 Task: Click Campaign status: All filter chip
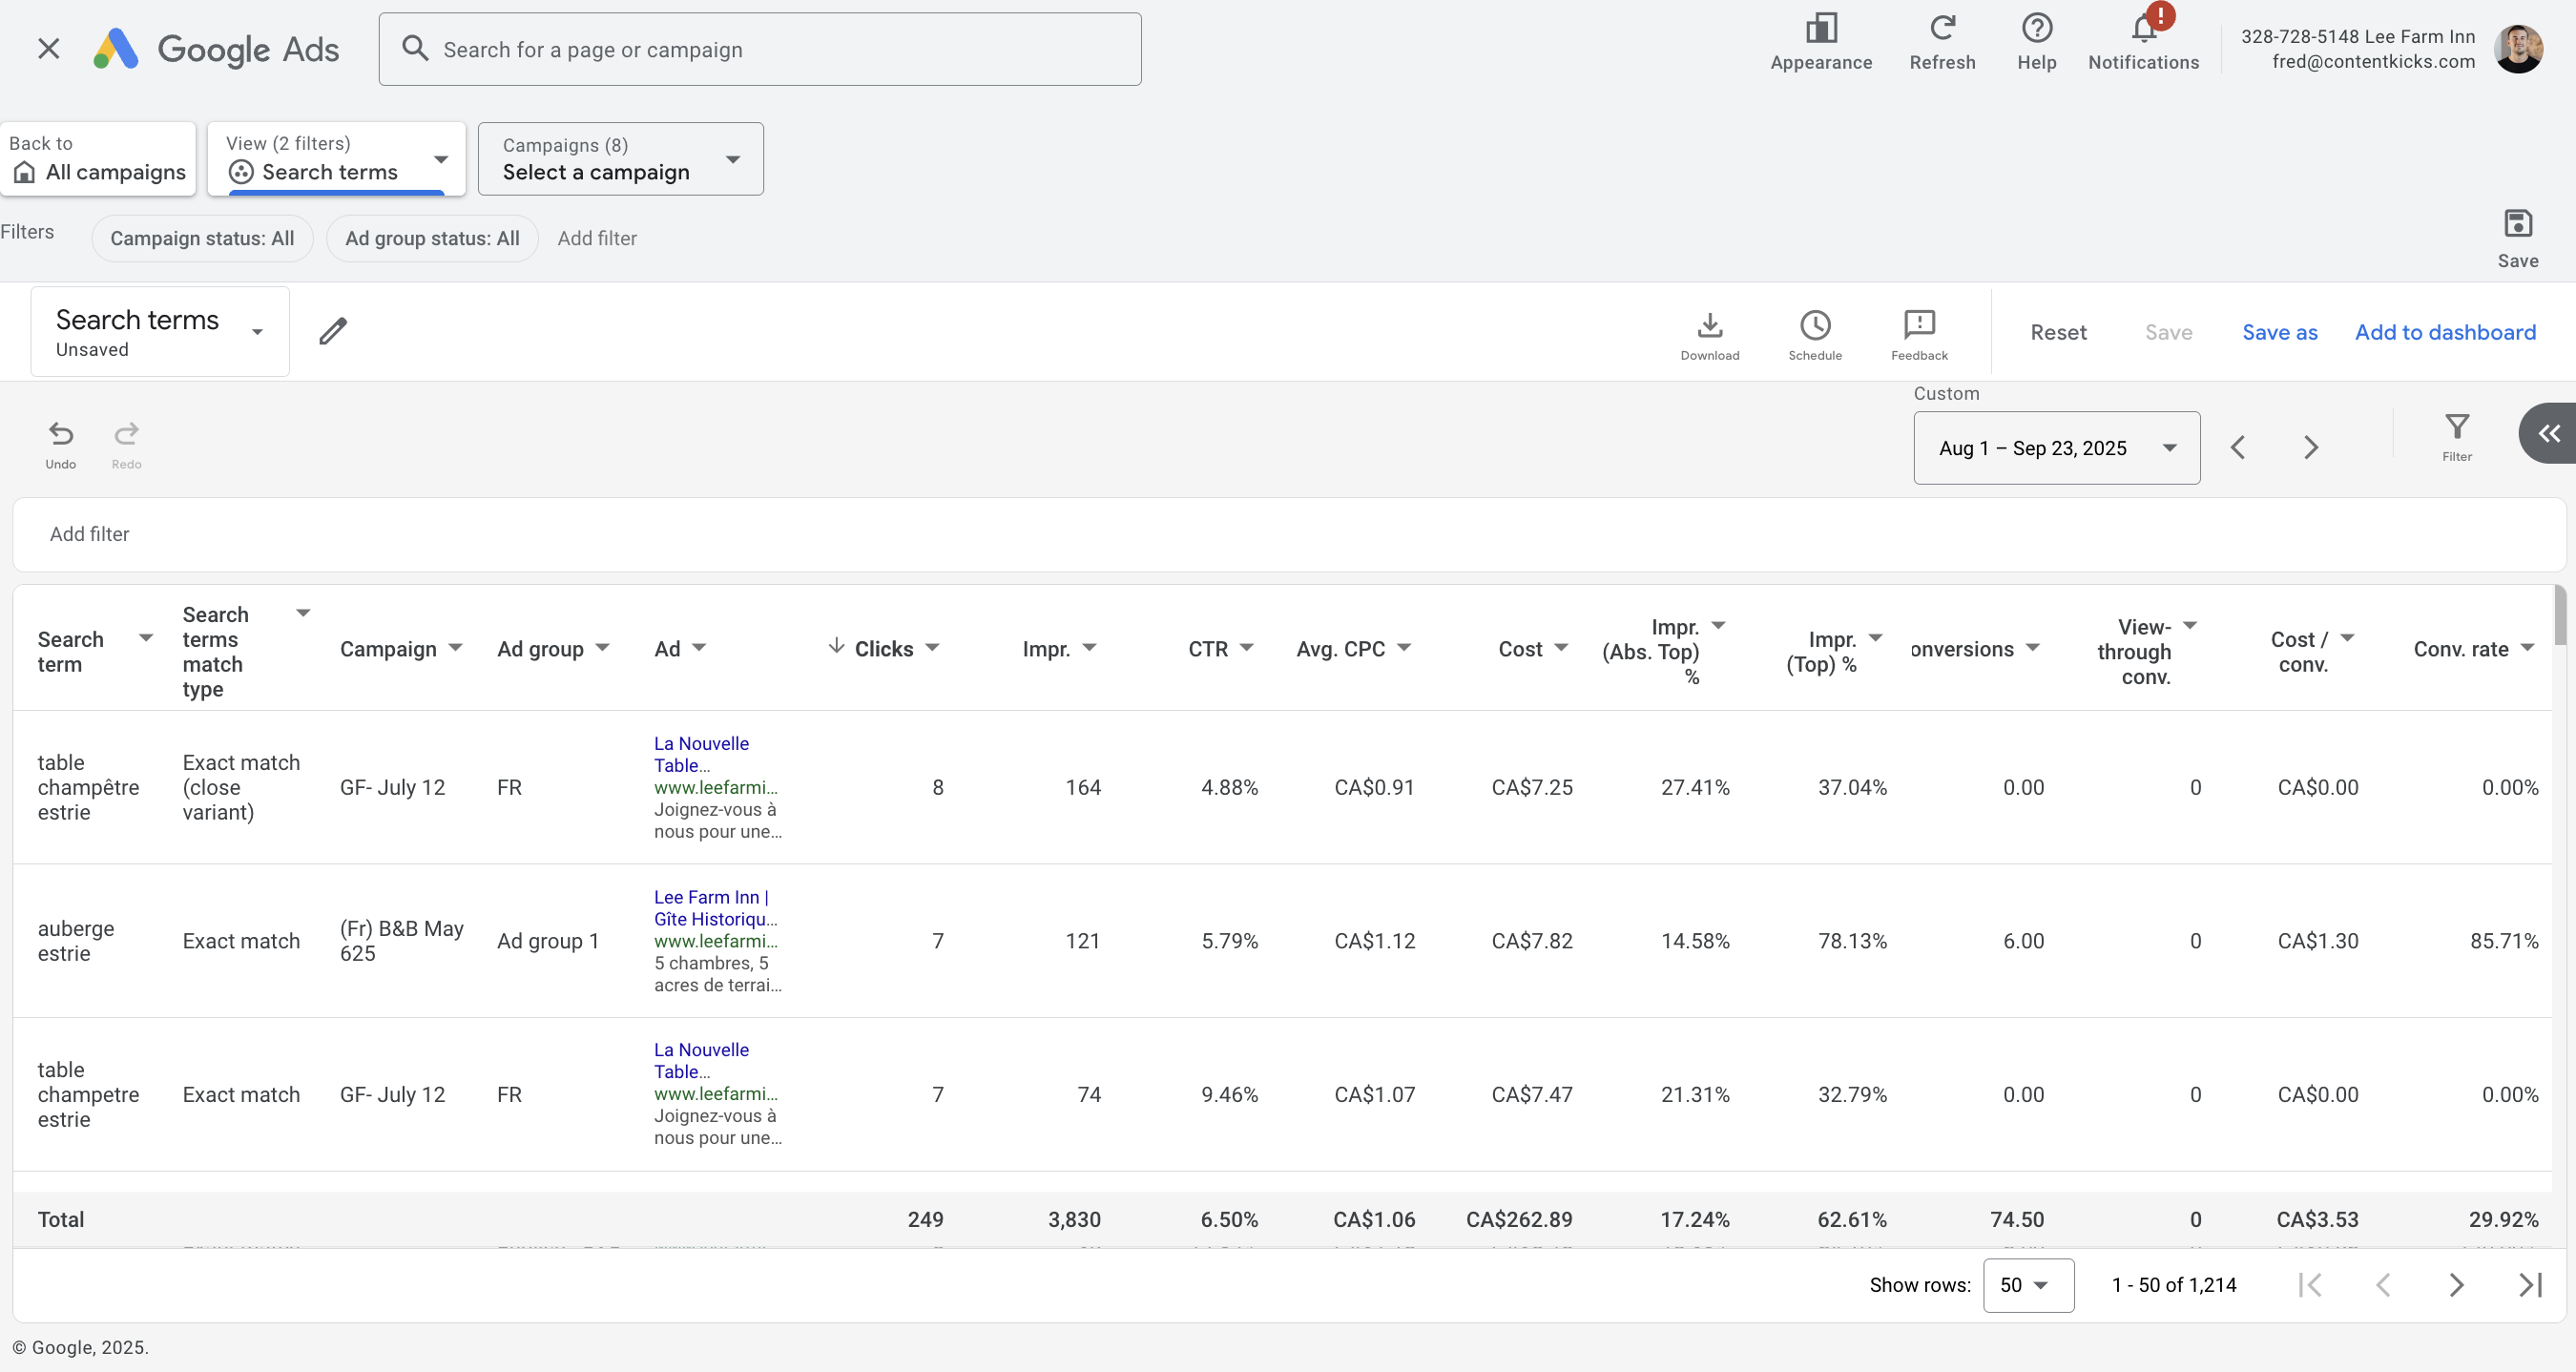tap(202, 238)
